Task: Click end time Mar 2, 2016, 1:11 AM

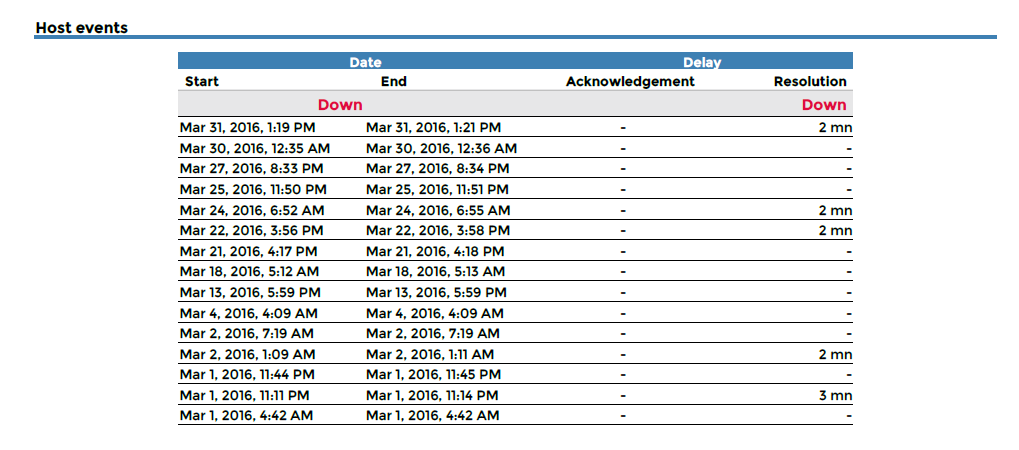Action: 430,354
